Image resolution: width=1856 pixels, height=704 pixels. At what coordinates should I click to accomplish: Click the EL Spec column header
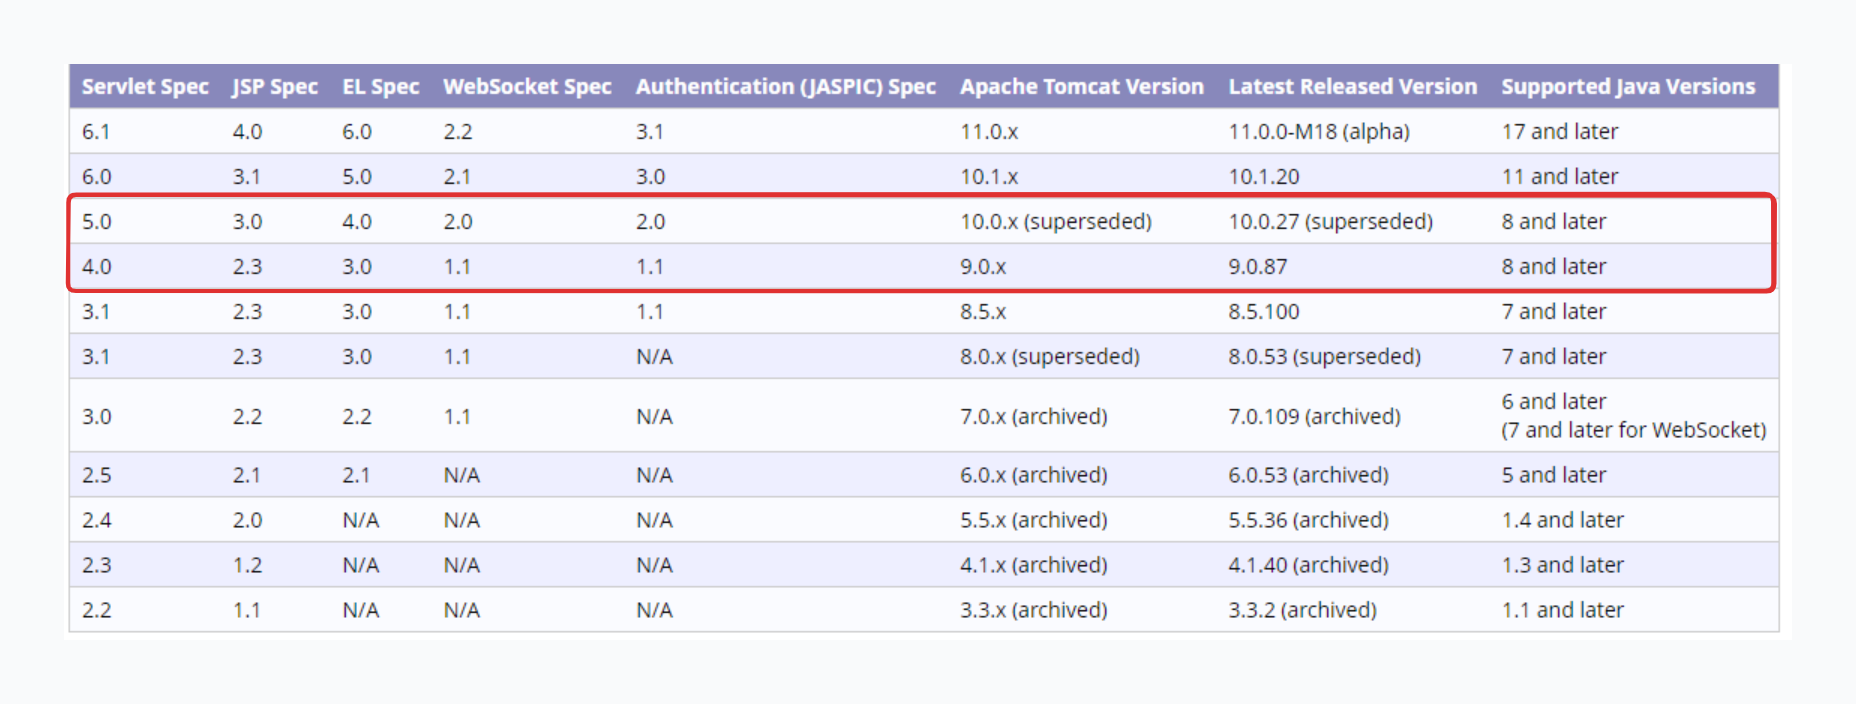381,87
